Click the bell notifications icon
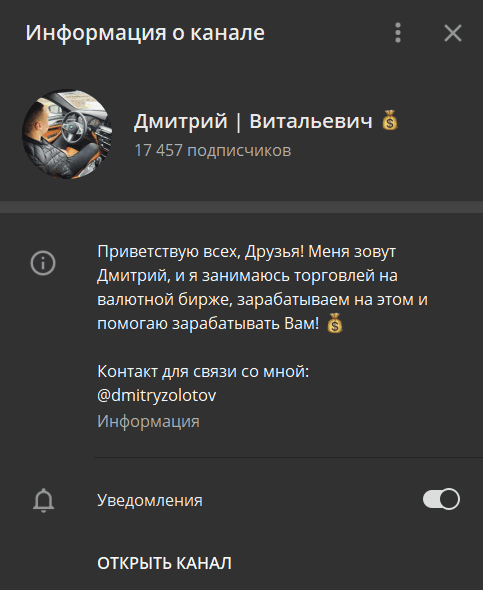 click(44, 500)
